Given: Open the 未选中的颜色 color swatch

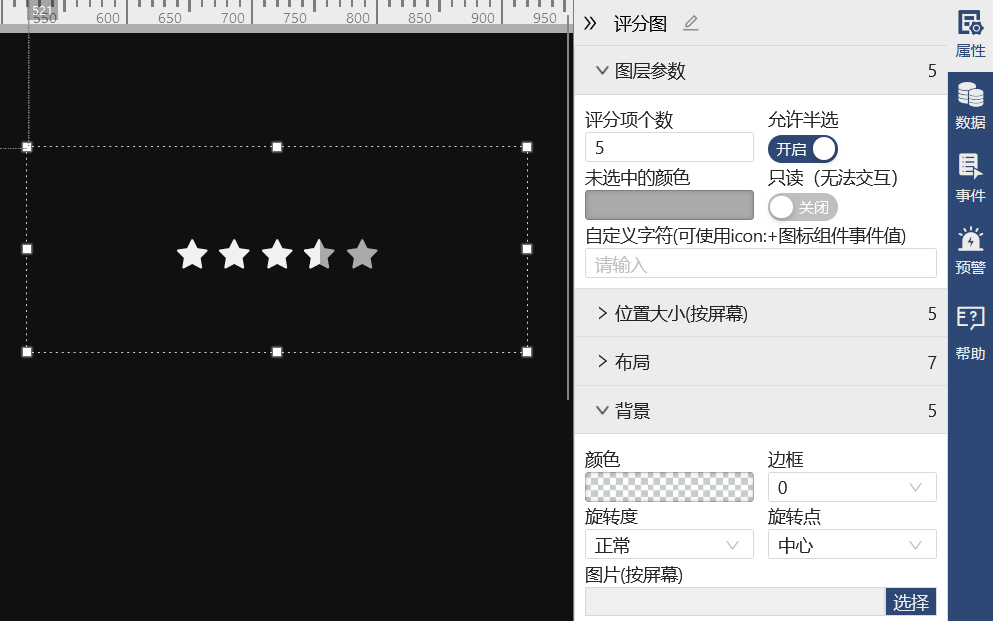Looking at the screenshot, I should 669,205.
